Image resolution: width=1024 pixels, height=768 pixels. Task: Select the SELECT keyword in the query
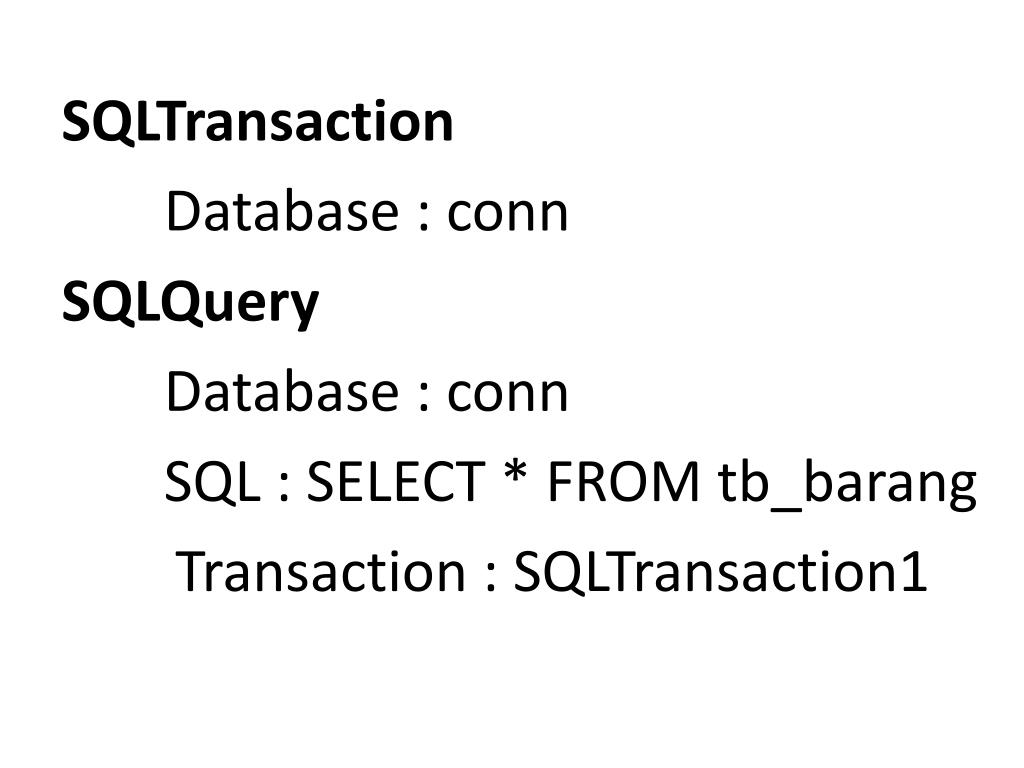pyautogui.click(x=396, y=481)
